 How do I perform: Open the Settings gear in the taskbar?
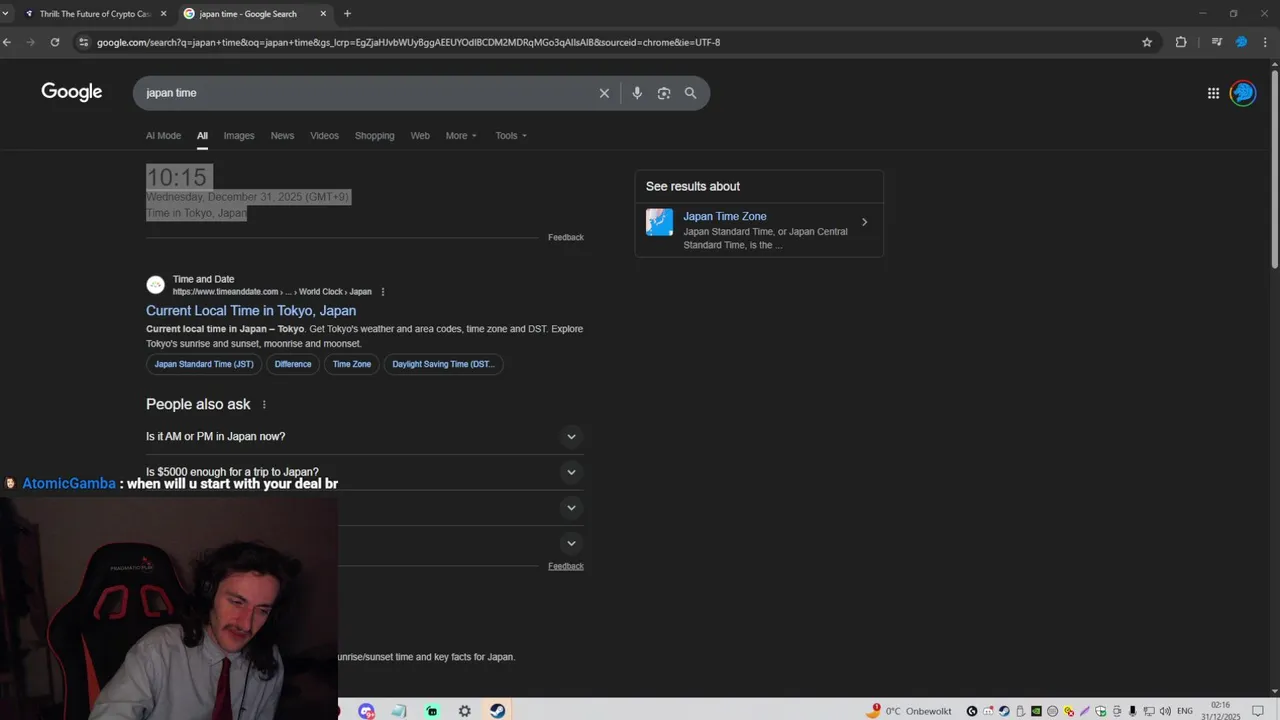465,711
